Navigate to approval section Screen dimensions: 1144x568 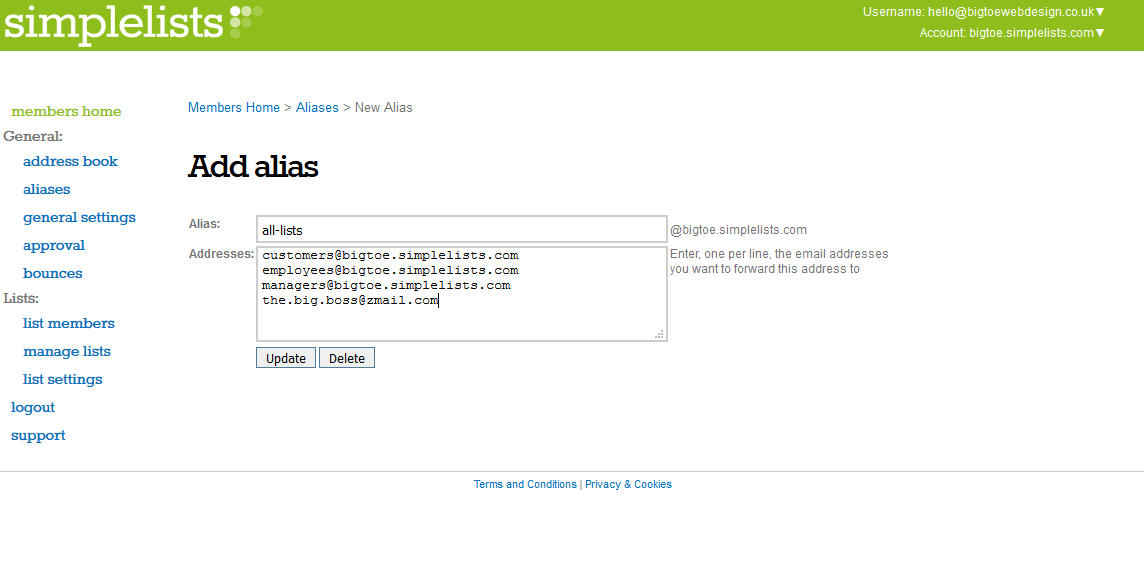click(54, 245)
